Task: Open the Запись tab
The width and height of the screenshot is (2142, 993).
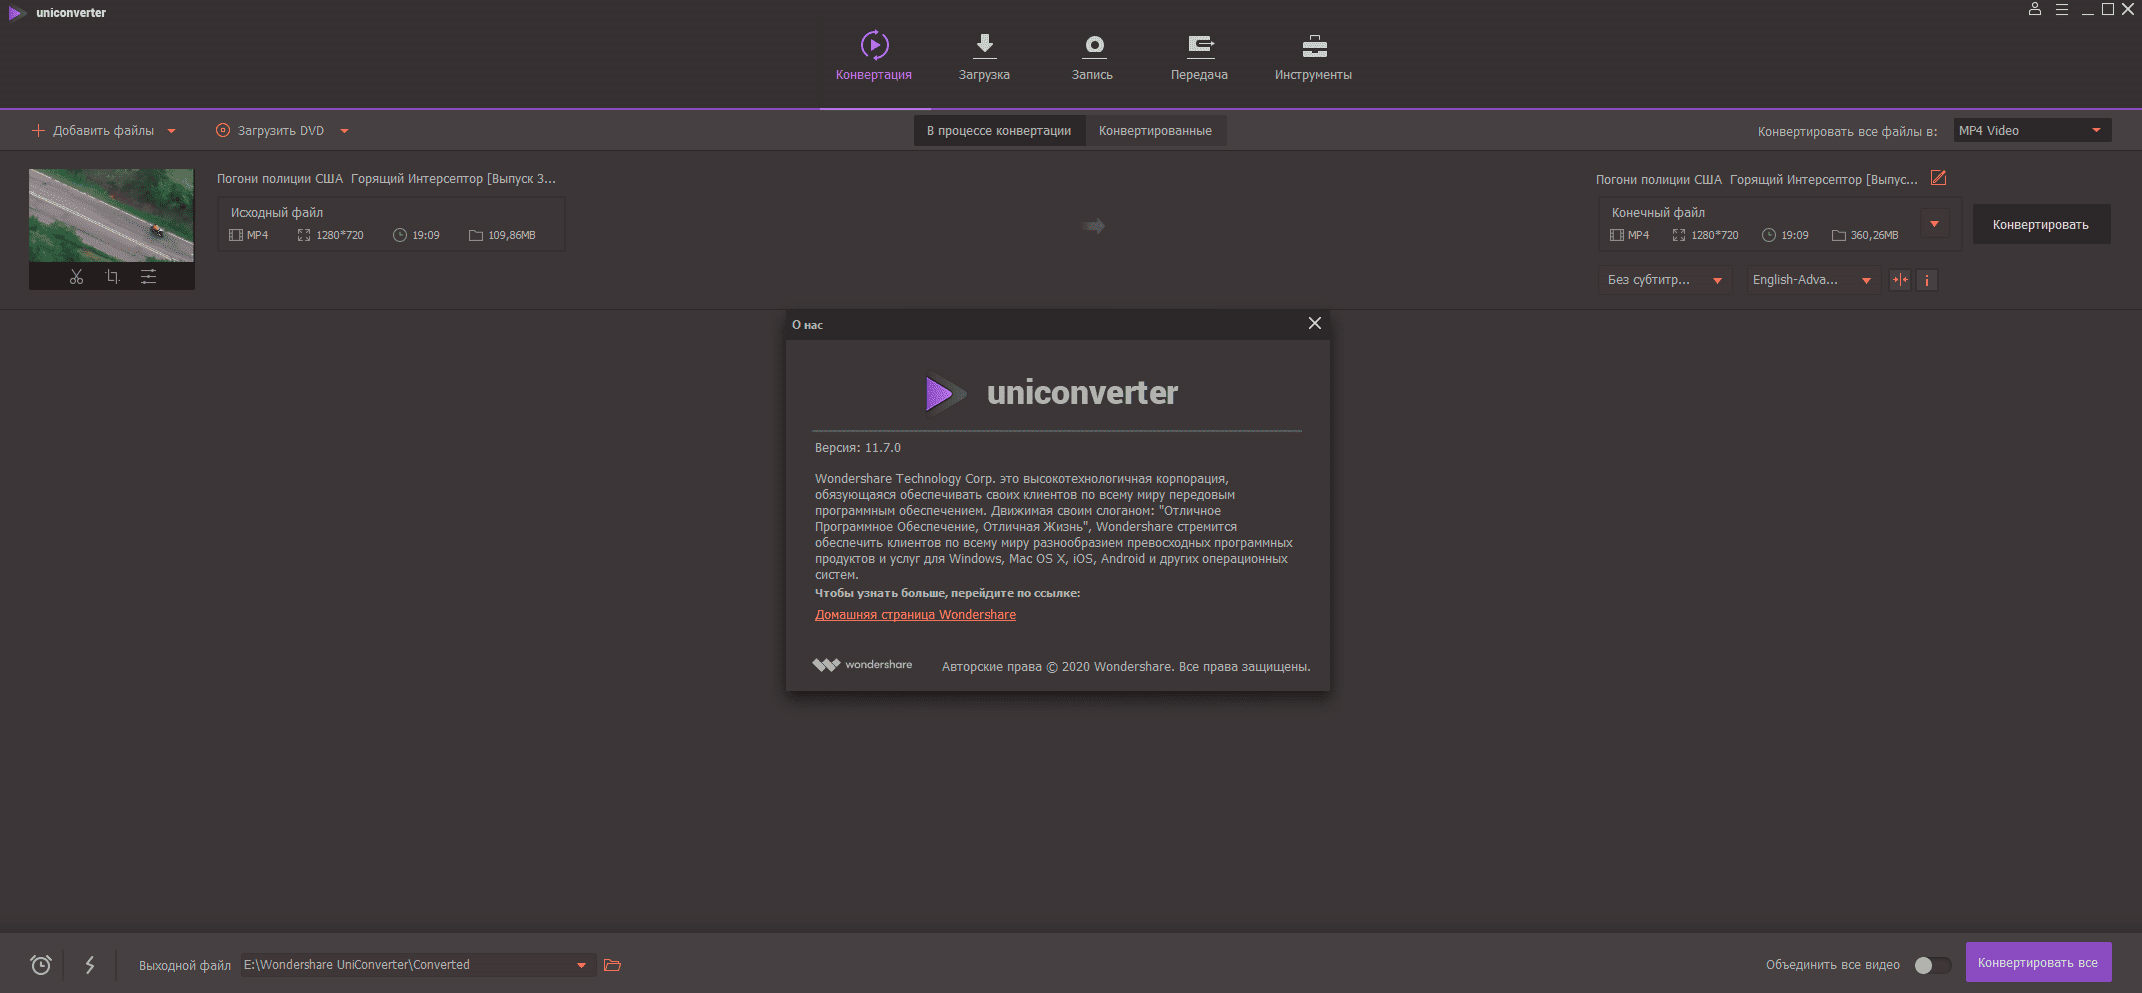Action: click(x=1092, y=56)
